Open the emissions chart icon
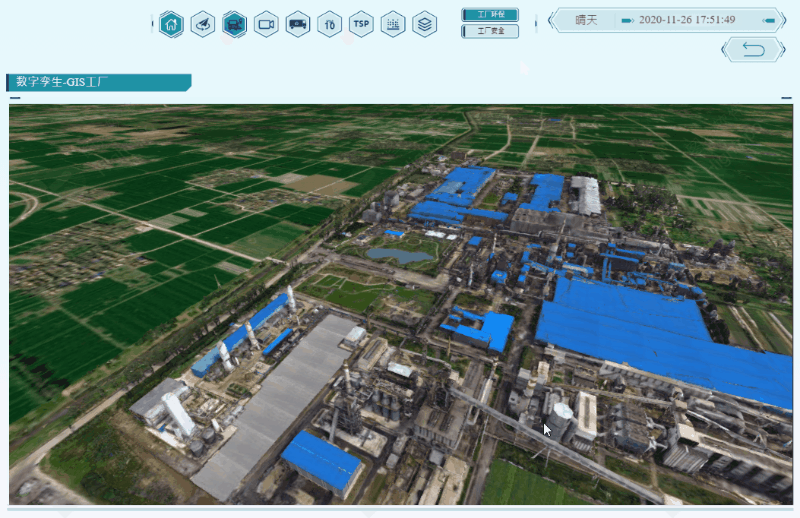Image resolution: width=800 pixels, height=518 pixels. point(393,24)
